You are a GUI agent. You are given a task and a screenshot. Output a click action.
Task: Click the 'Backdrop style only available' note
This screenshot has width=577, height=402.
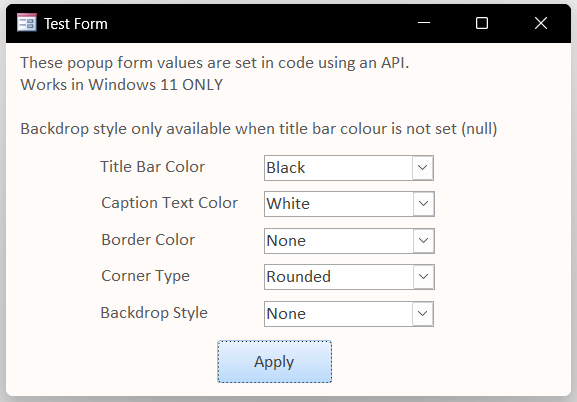coord(259,129)
